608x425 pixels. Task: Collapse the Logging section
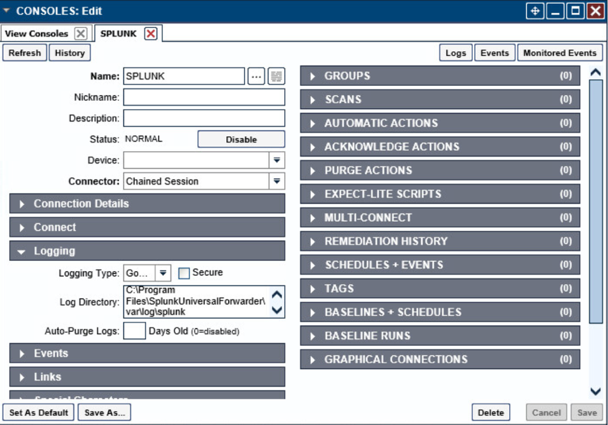147,251
